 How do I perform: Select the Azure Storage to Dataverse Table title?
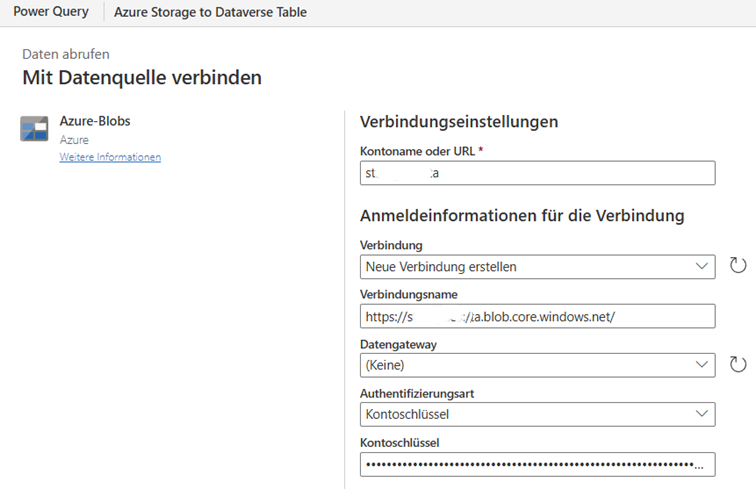(210, 13)
